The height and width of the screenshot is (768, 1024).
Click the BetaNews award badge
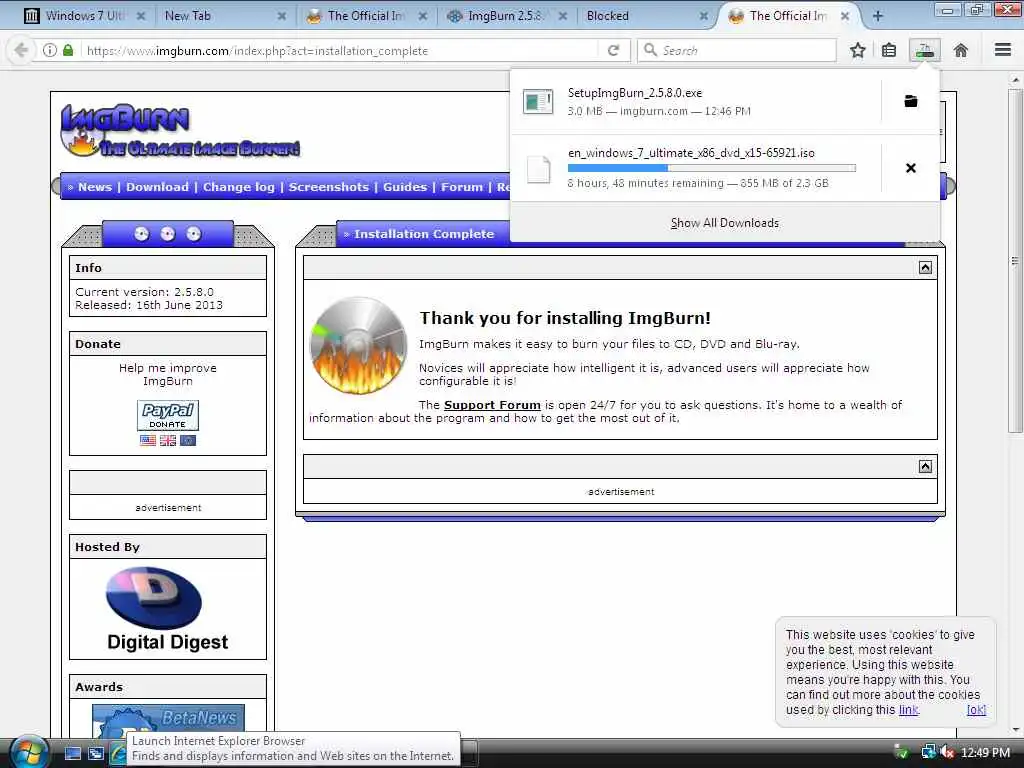pyautogui.click(x=168, y=720)
